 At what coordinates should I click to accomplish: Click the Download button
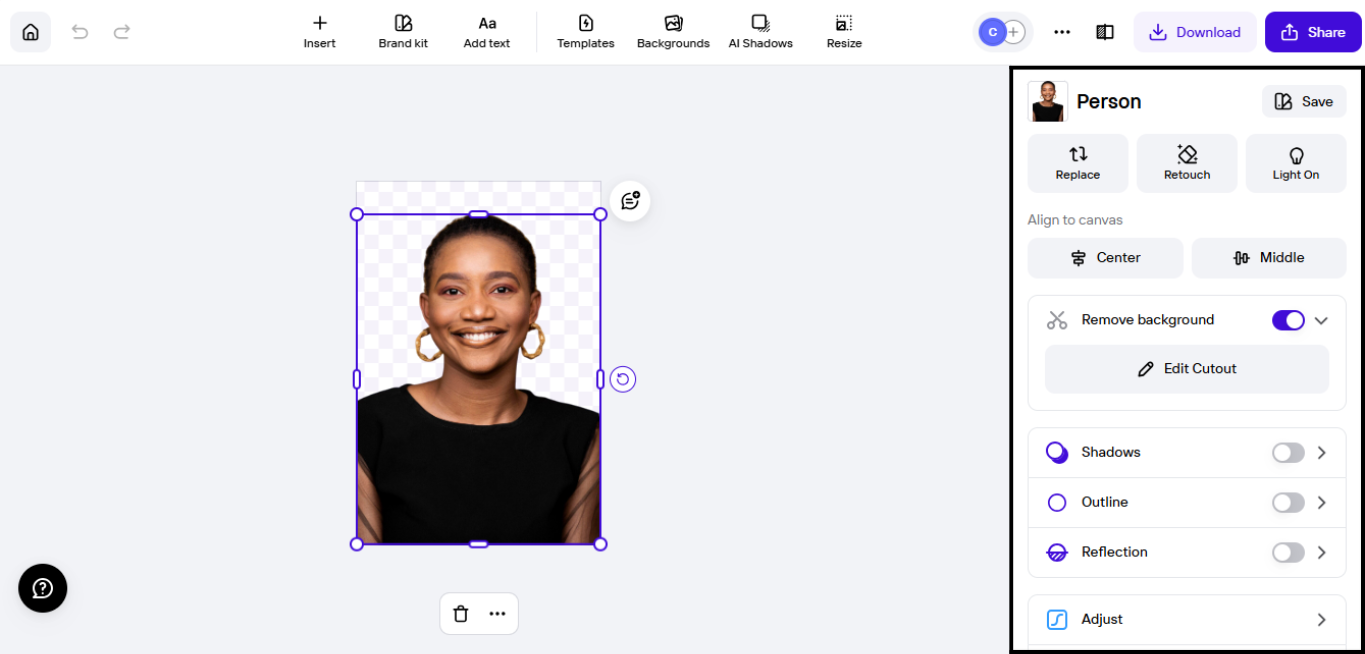[1195, 31]
